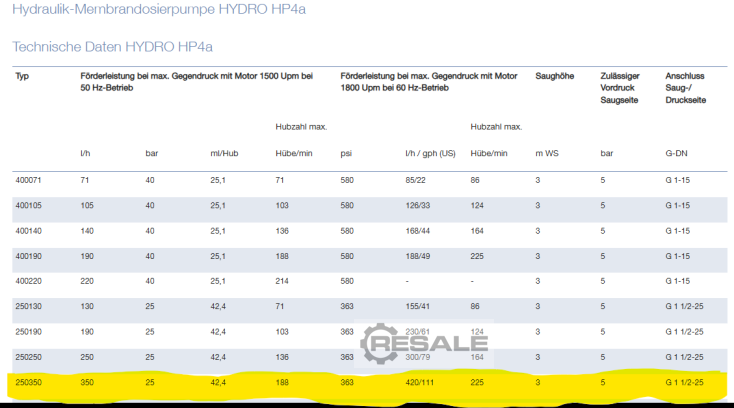The height and width of the screenshot is (408, 734).
Task: Click 'G 1-15' connection in row 400105
Action: (x=678, y=205)
